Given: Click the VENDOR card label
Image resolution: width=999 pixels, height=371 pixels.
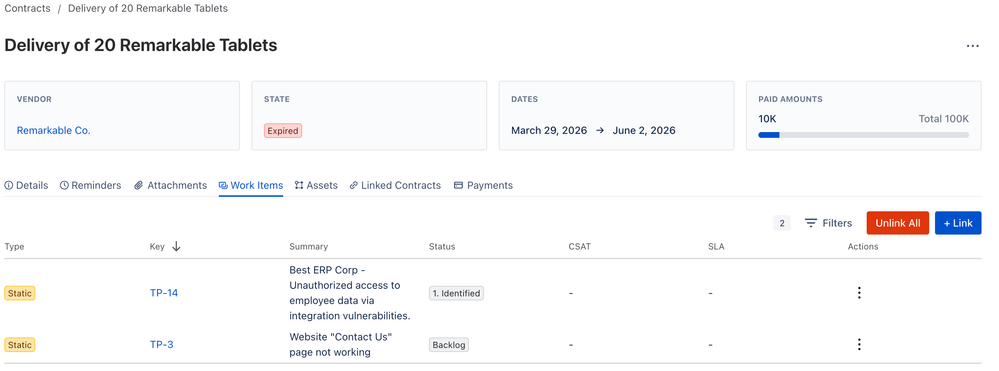Looking at the screenshot, I should tap(34, 99).
